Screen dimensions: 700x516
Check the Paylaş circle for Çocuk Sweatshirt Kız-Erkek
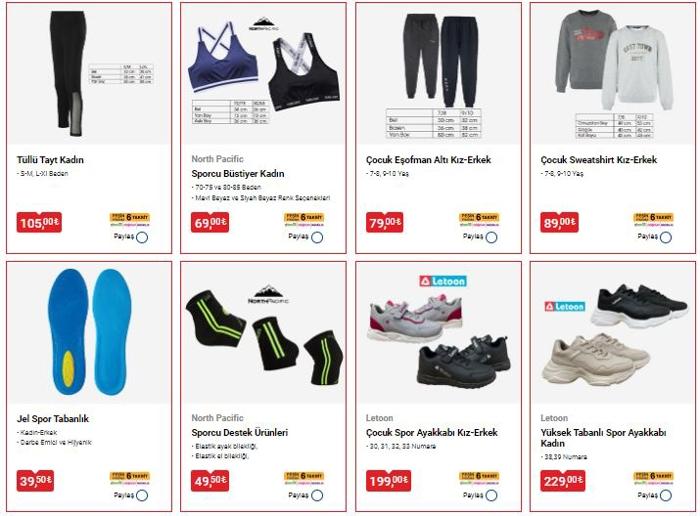click(x=666, y=237)
